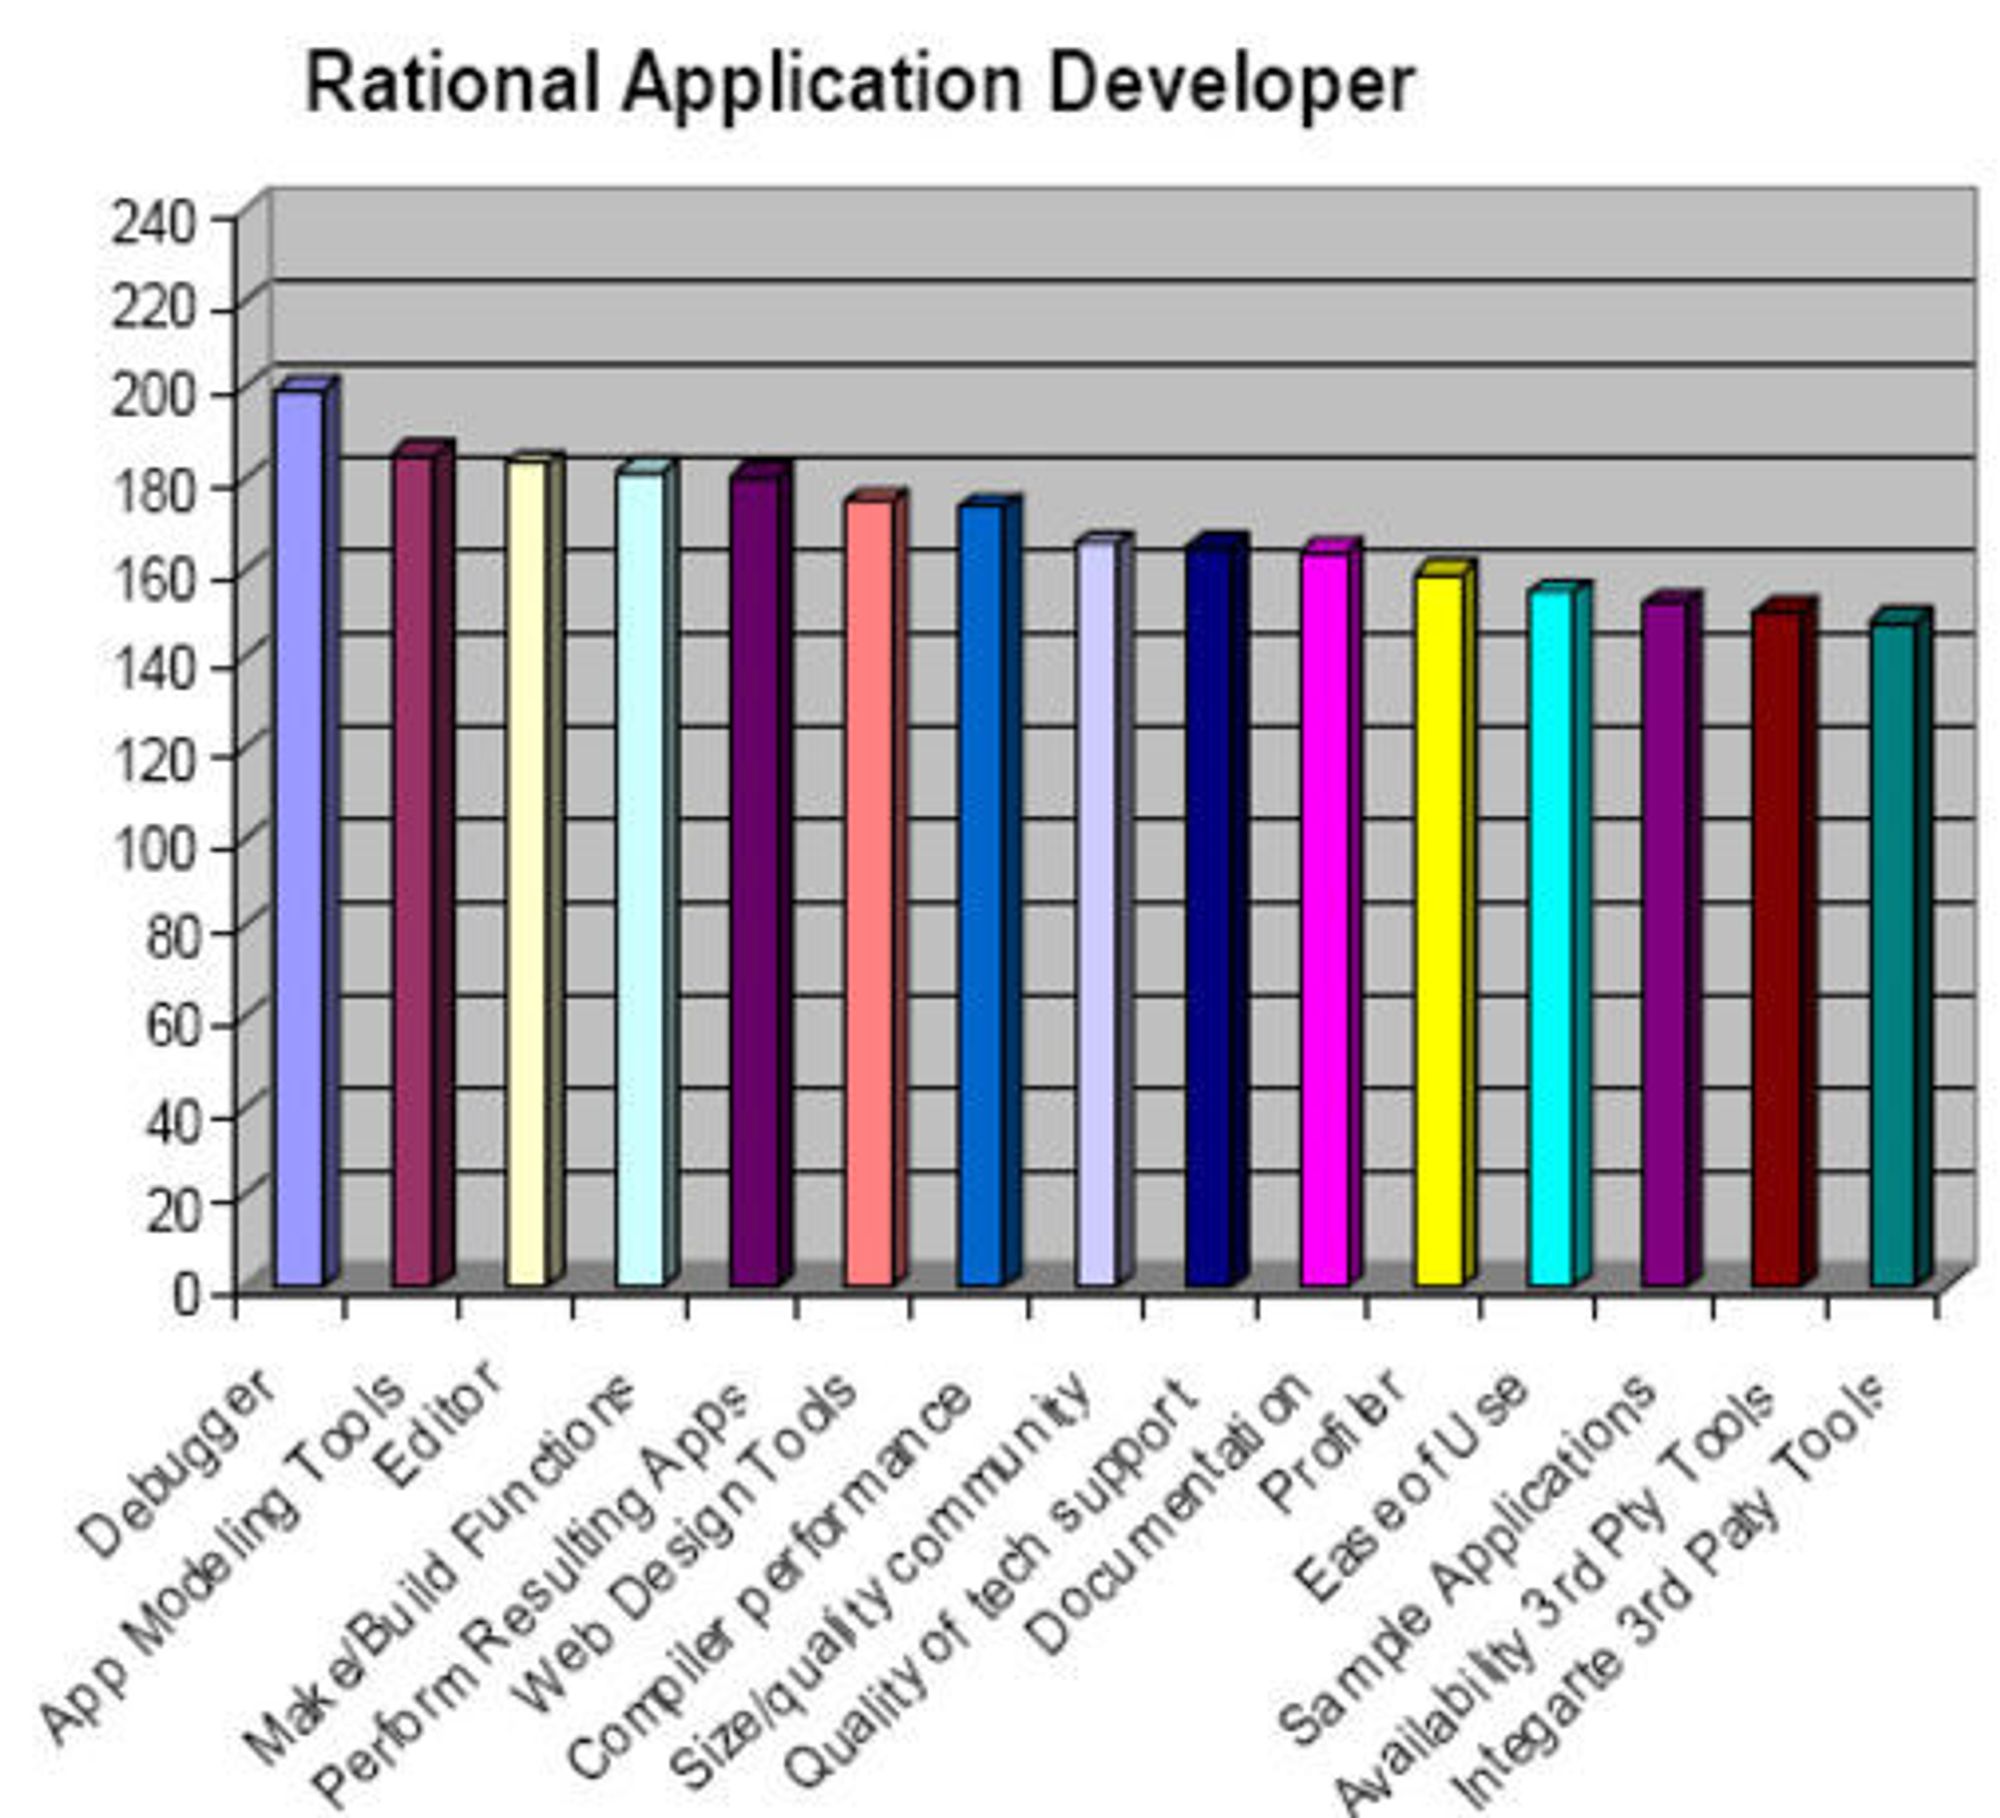Click the App Modeling Tools axis label
2000x1818 pixels.
pos(222,1560)
